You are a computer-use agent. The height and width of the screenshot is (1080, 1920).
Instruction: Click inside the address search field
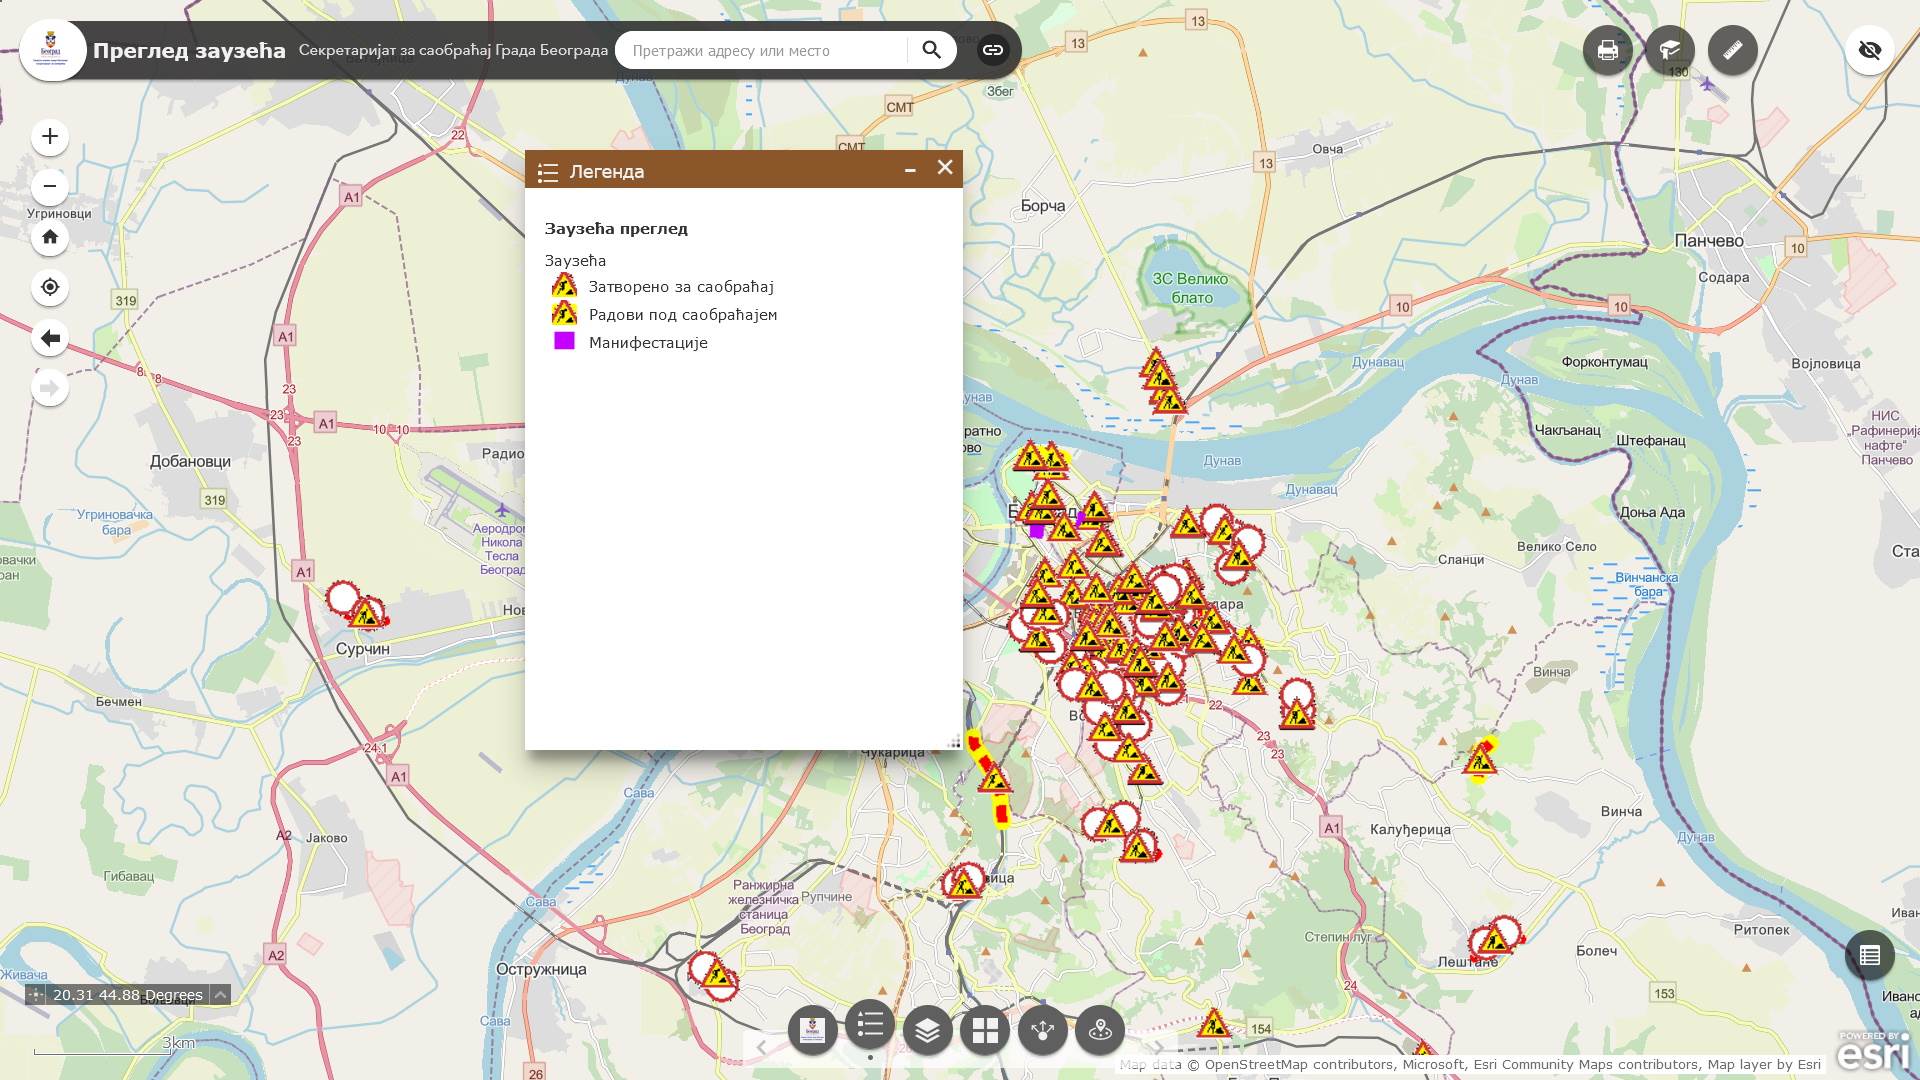pos(760,50)
